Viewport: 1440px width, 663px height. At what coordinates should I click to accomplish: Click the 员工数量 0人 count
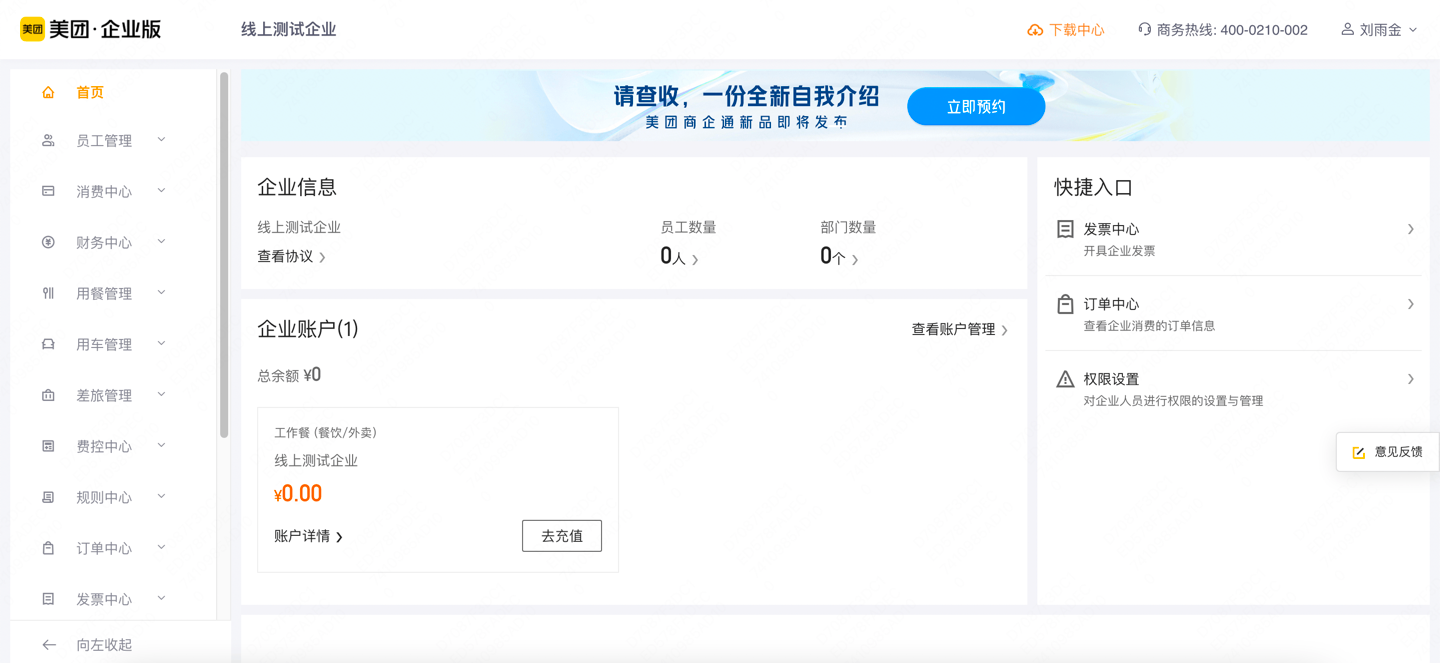point(679,257)
